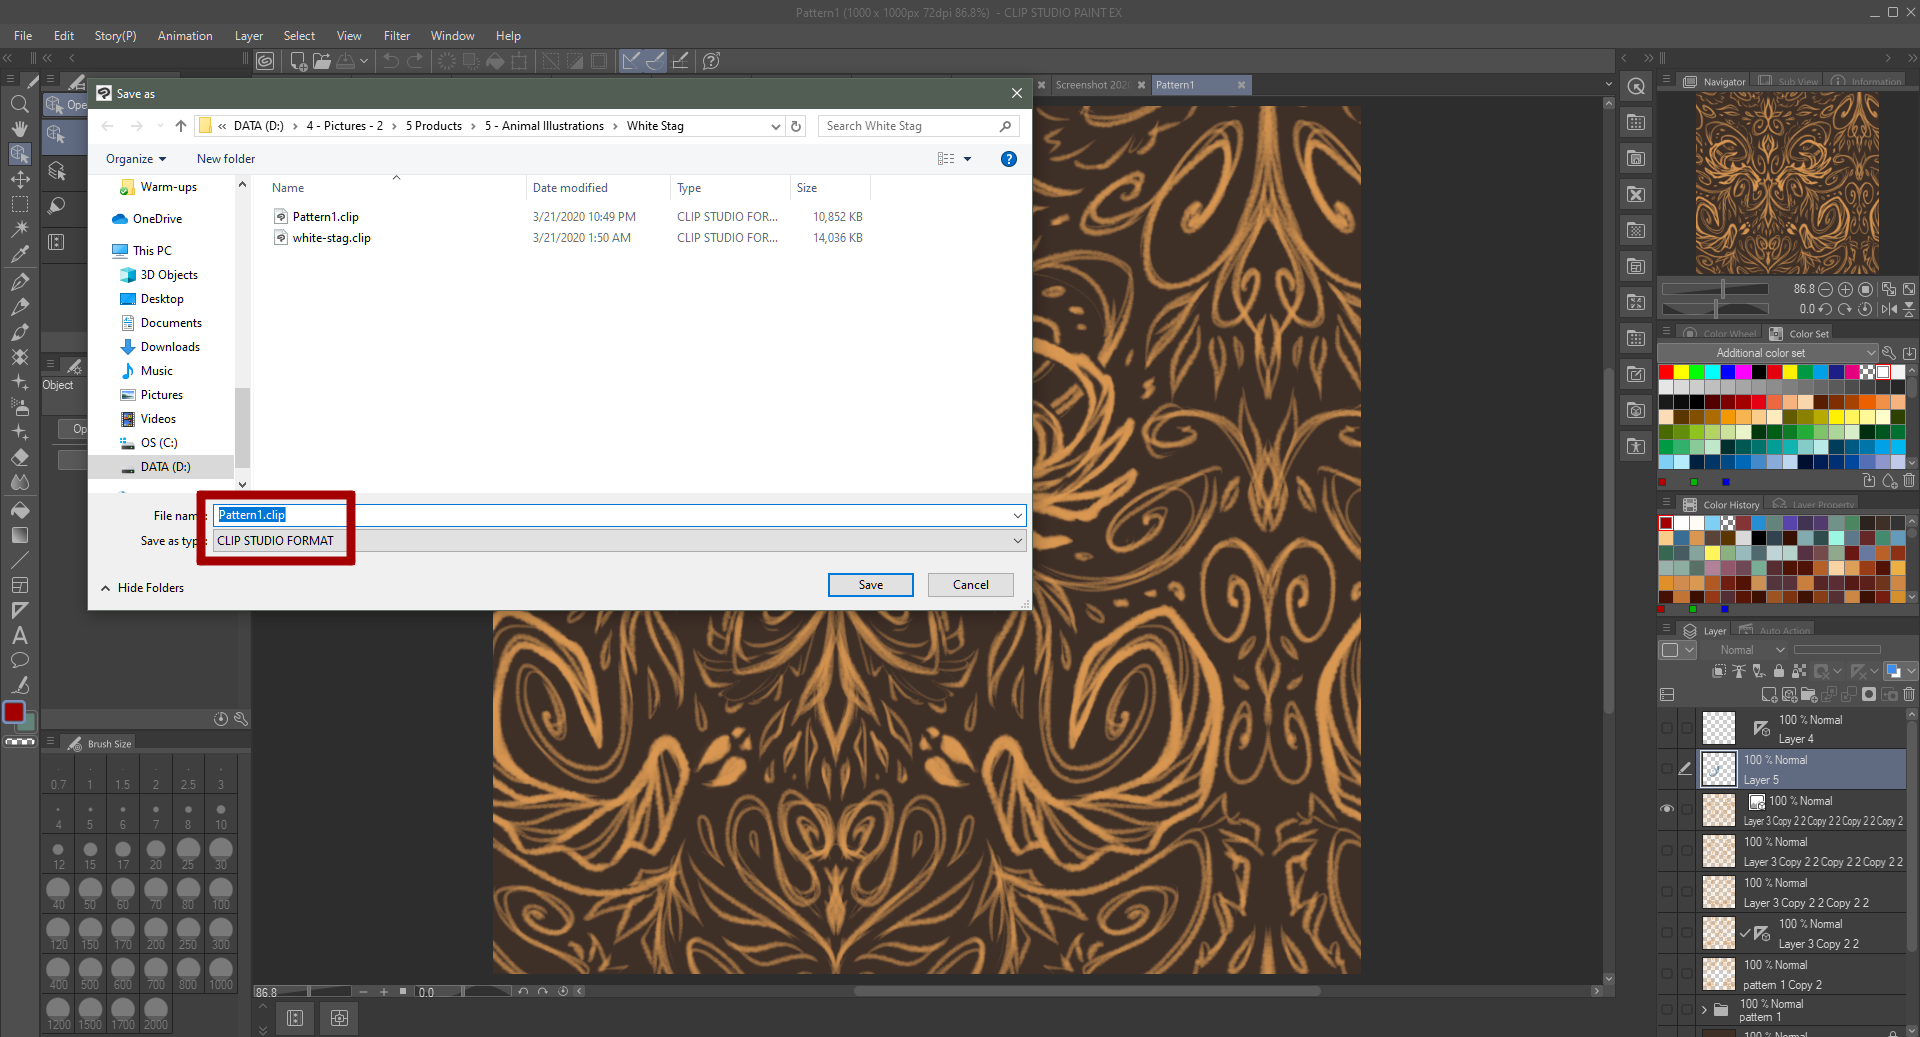Go up one folder level in dialog
The image size is (1920, 1037).
[180, 126]
